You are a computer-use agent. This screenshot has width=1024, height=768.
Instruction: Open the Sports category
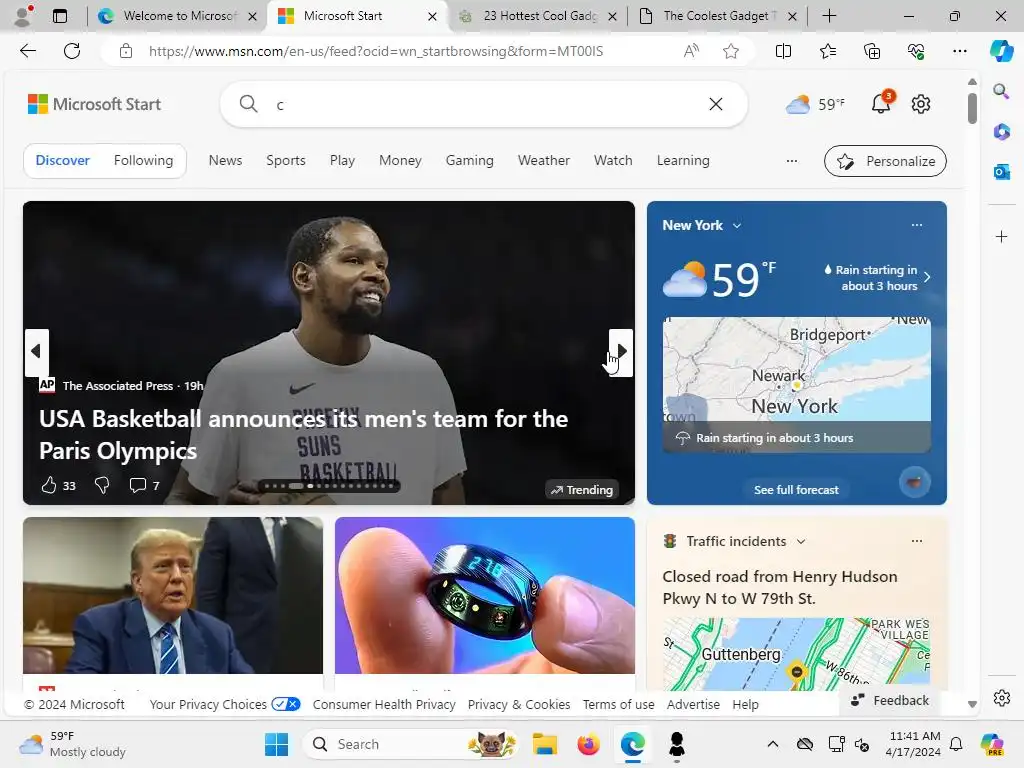(x=286, y=161)
